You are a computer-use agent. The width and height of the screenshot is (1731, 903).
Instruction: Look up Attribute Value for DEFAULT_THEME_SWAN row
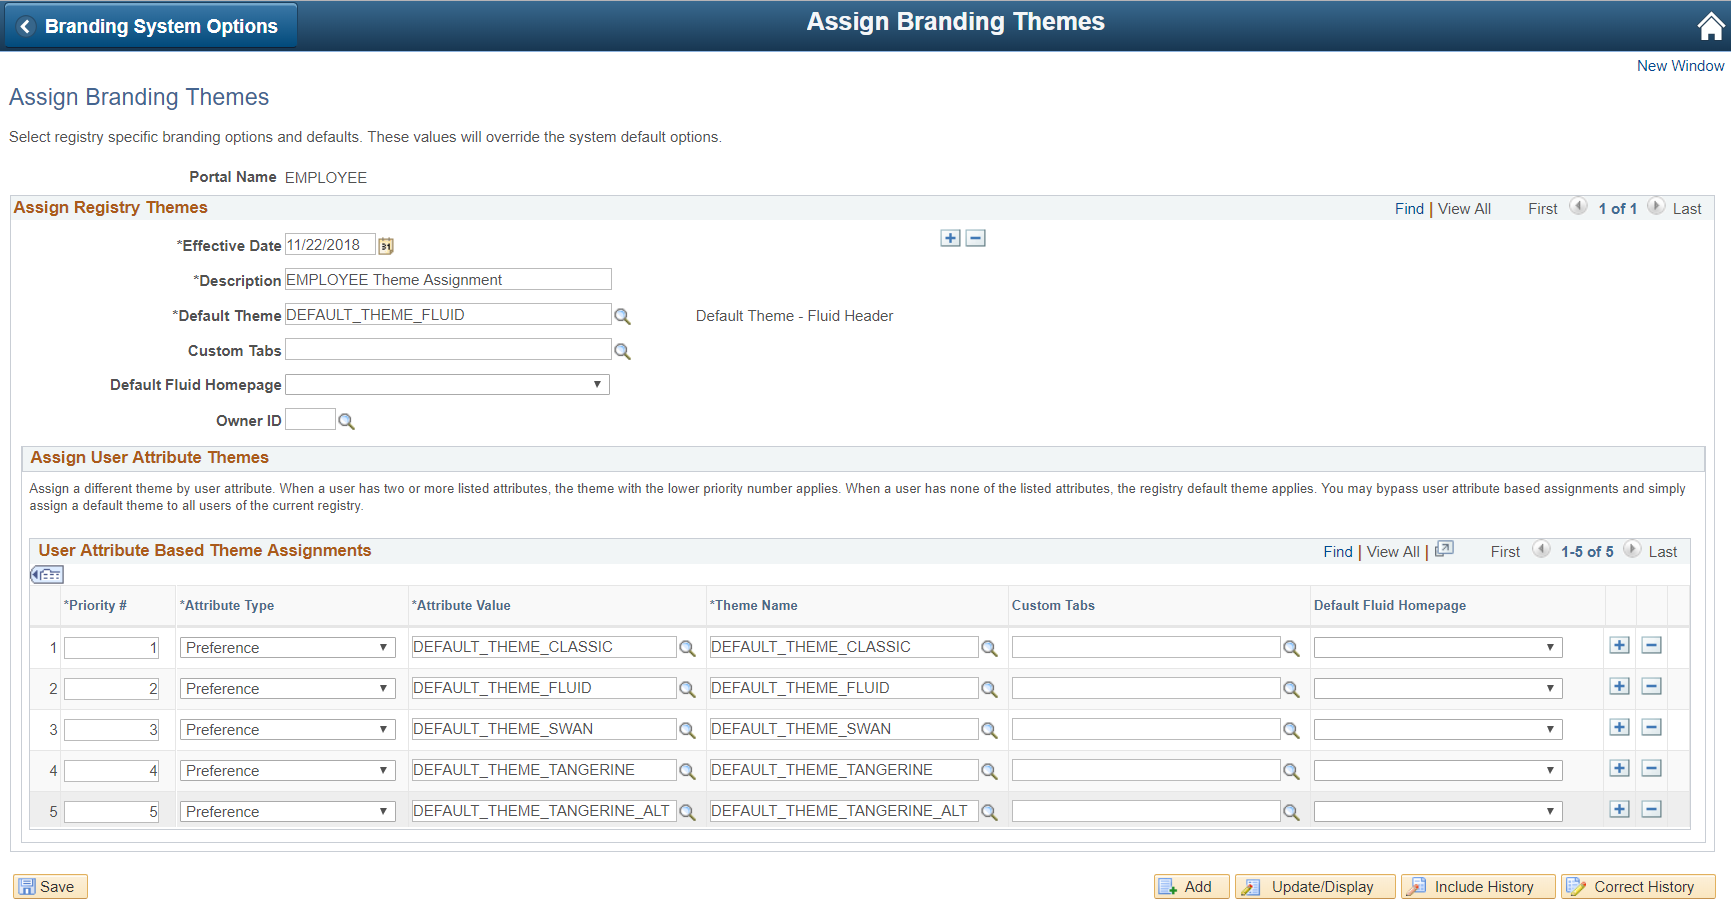point(687,730)
